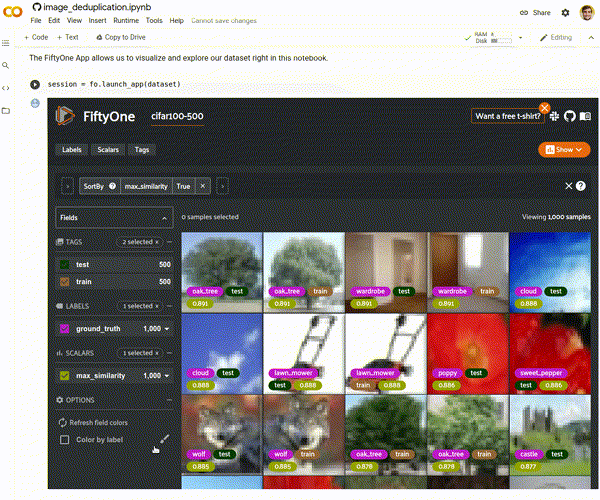Open the Insert menu
Image resolution: width=600 pixels, height=500 pixels.
tap(98, 21)
